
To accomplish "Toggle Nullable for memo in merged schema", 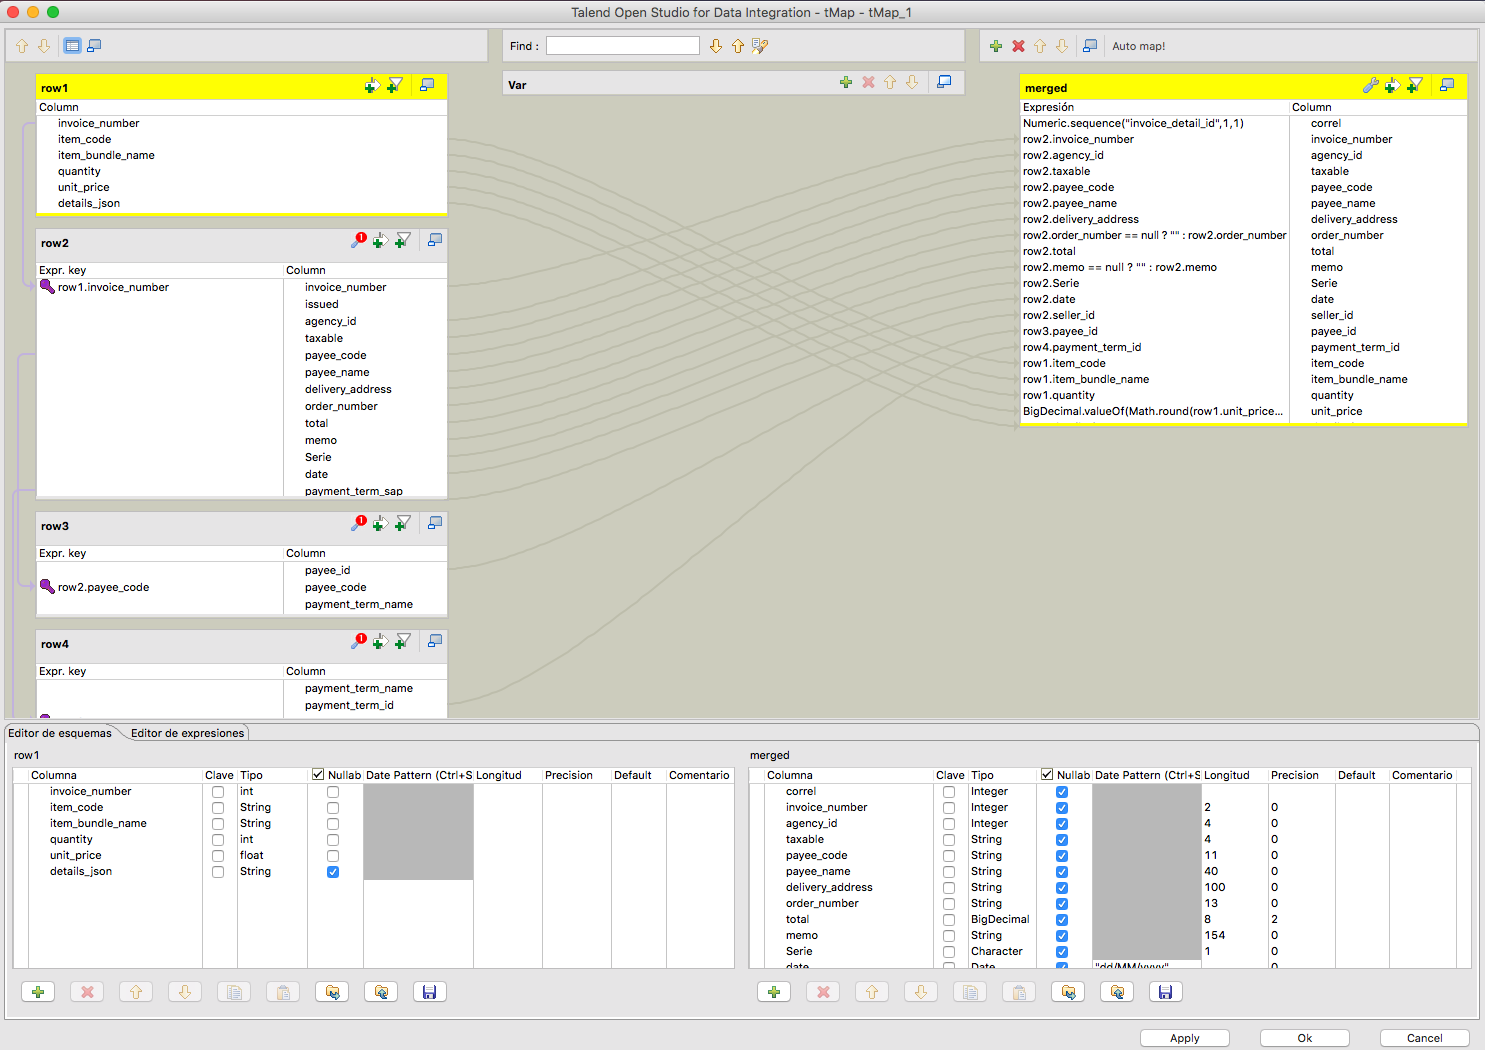I will click(1062, 936).
